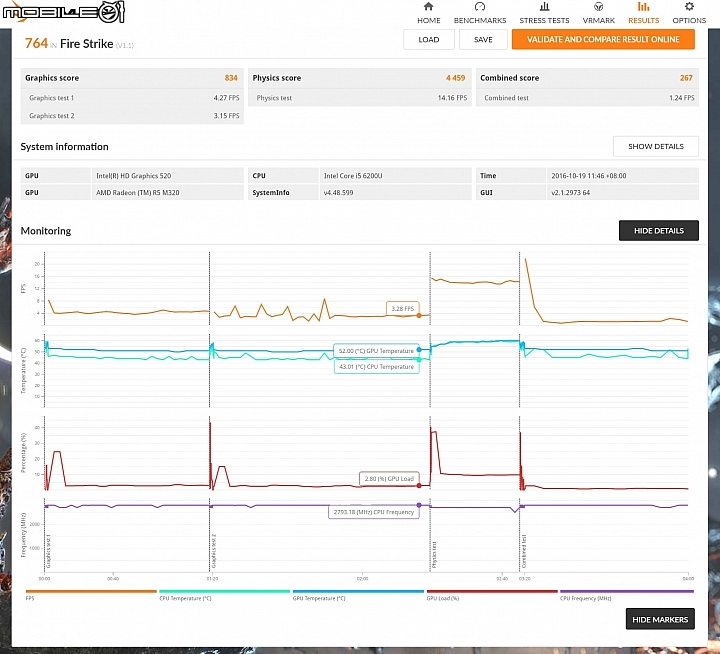The width and height of the screenshot is (720, 654).
Task: Click the 3.28 FPS tooltip
Action: pyautogui.click(x=402, y=309)
